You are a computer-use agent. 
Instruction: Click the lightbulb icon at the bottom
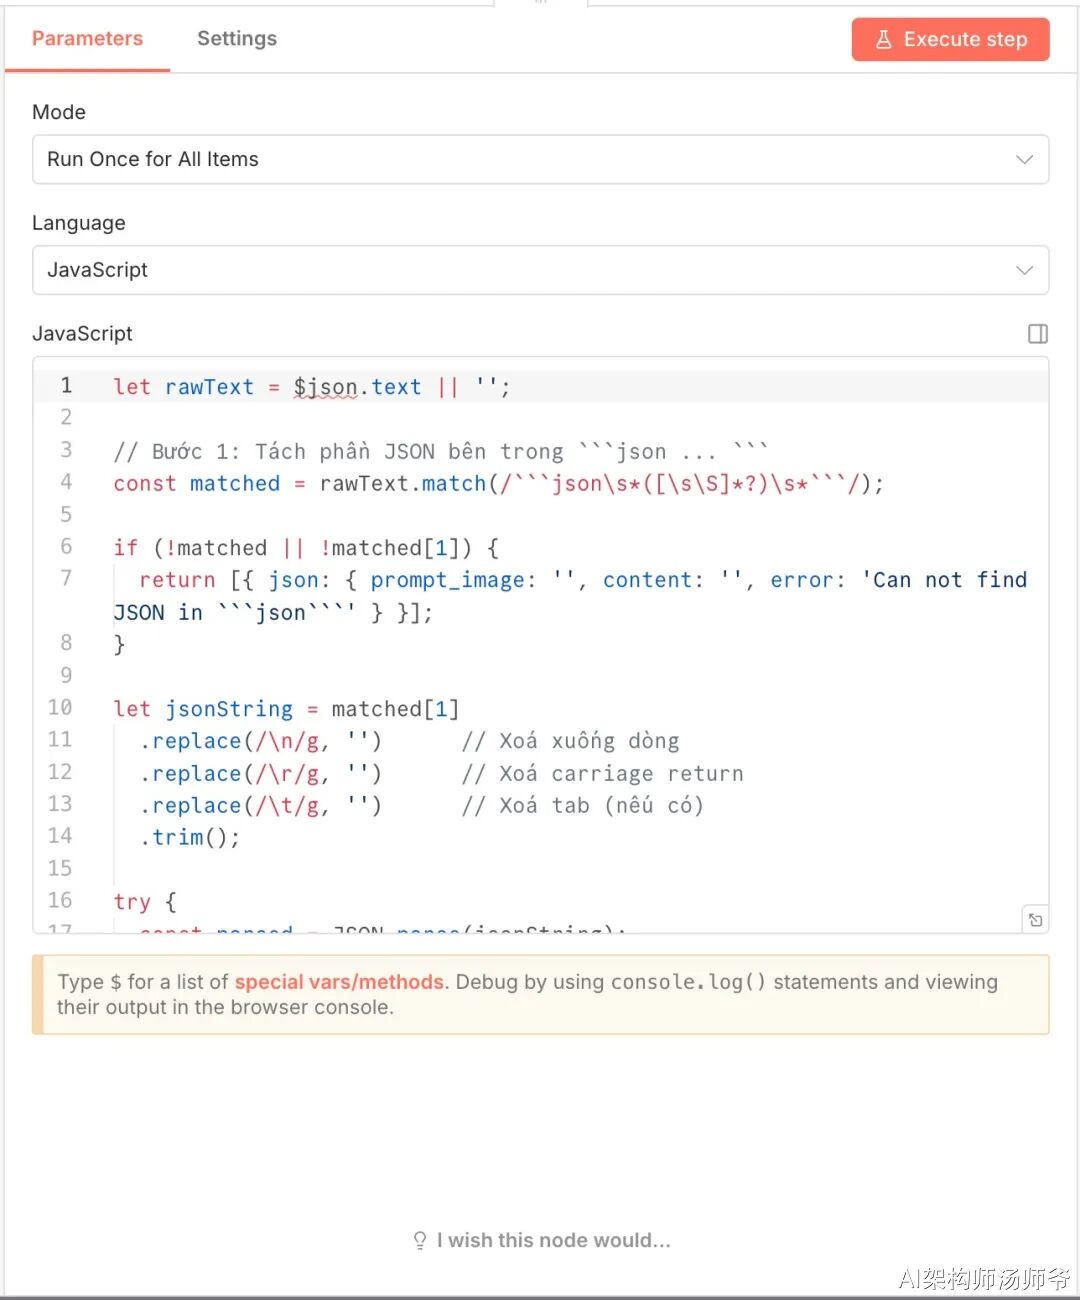[x=420, y=1241]
